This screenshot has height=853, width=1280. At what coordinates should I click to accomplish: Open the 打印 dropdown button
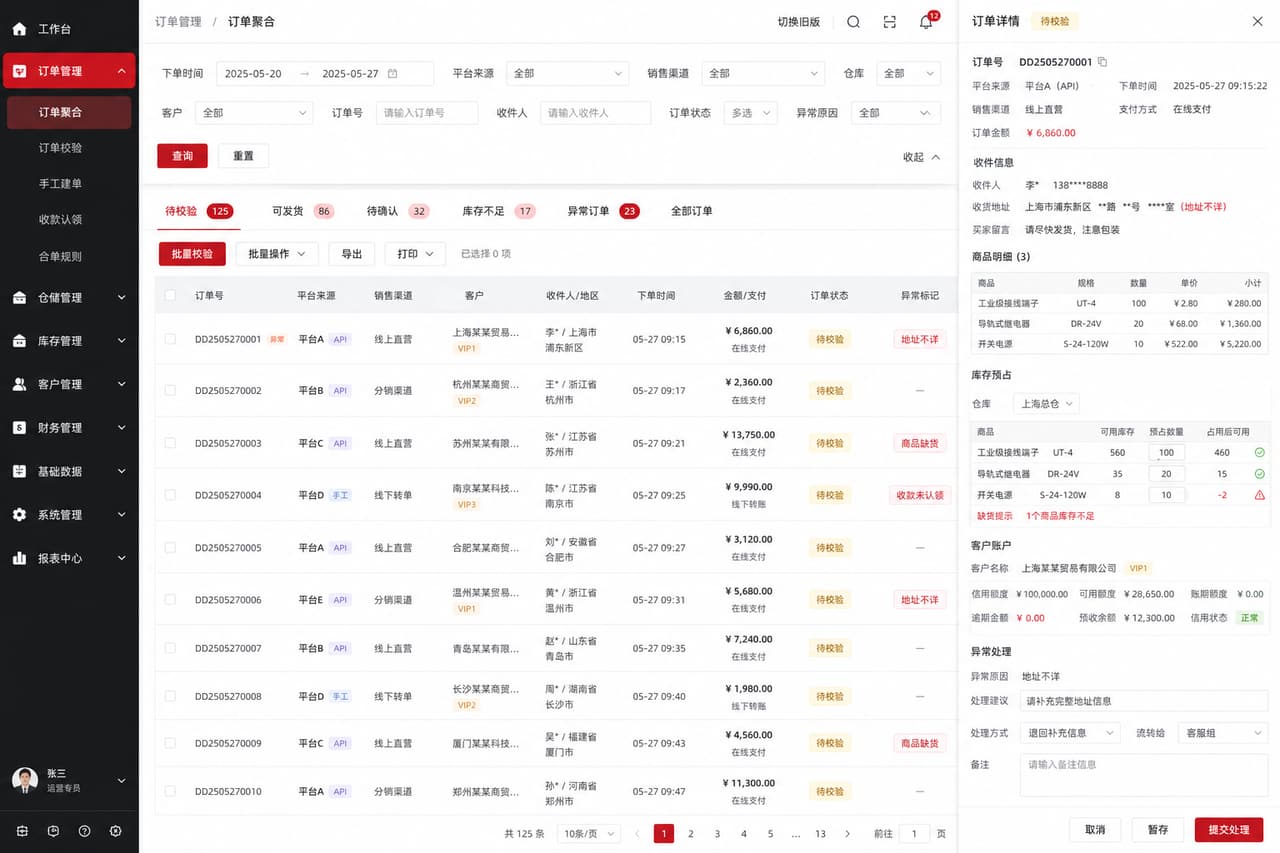click(415, 254)
